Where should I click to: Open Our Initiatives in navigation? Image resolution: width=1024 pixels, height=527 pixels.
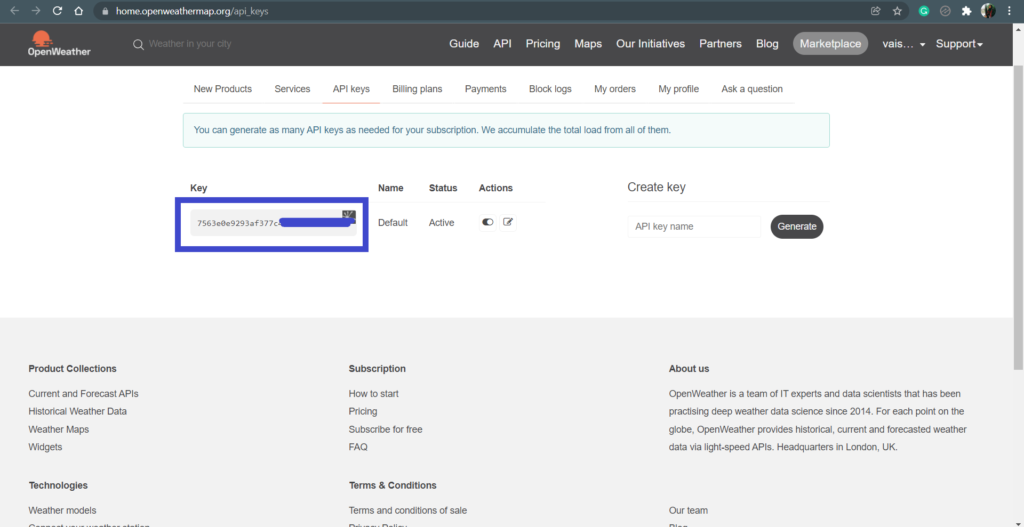point(650,44)
